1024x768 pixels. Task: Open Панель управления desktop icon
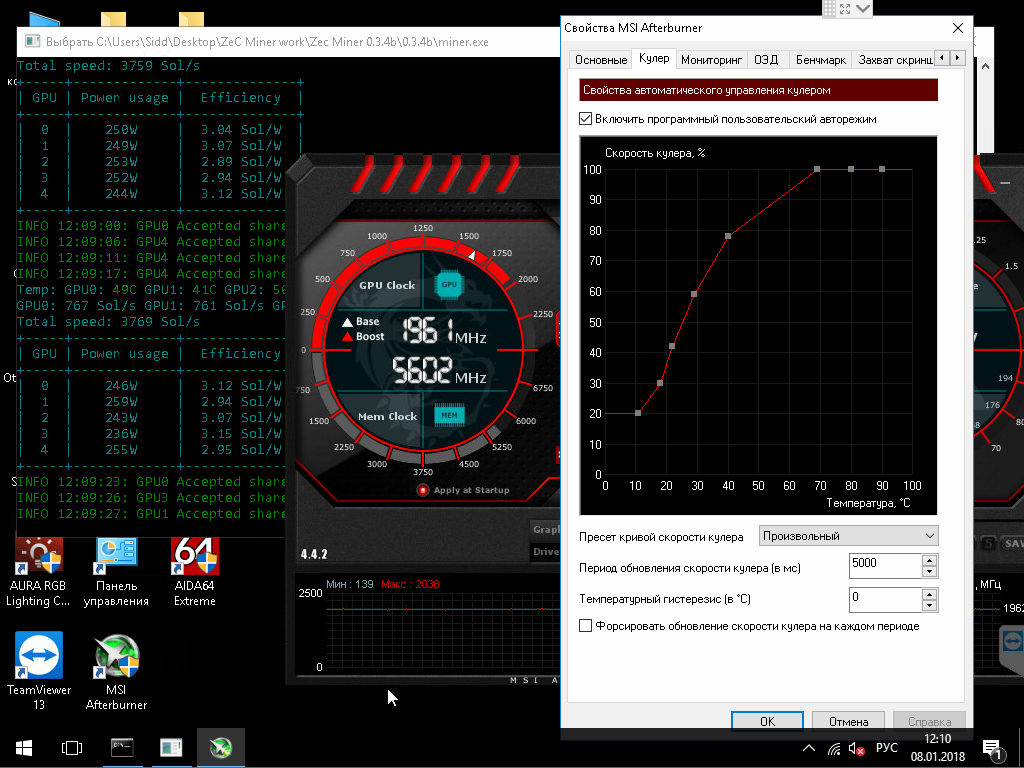116,571
